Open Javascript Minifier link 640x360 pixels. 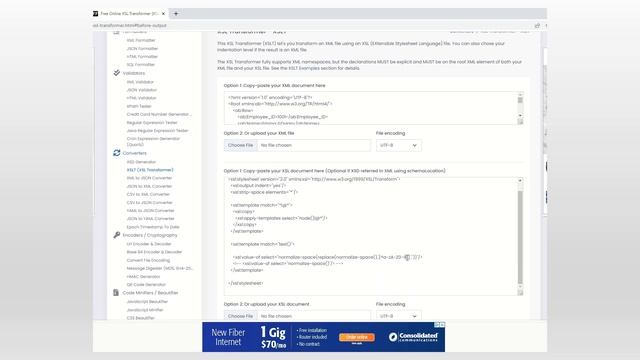click(x=145, y=310)
